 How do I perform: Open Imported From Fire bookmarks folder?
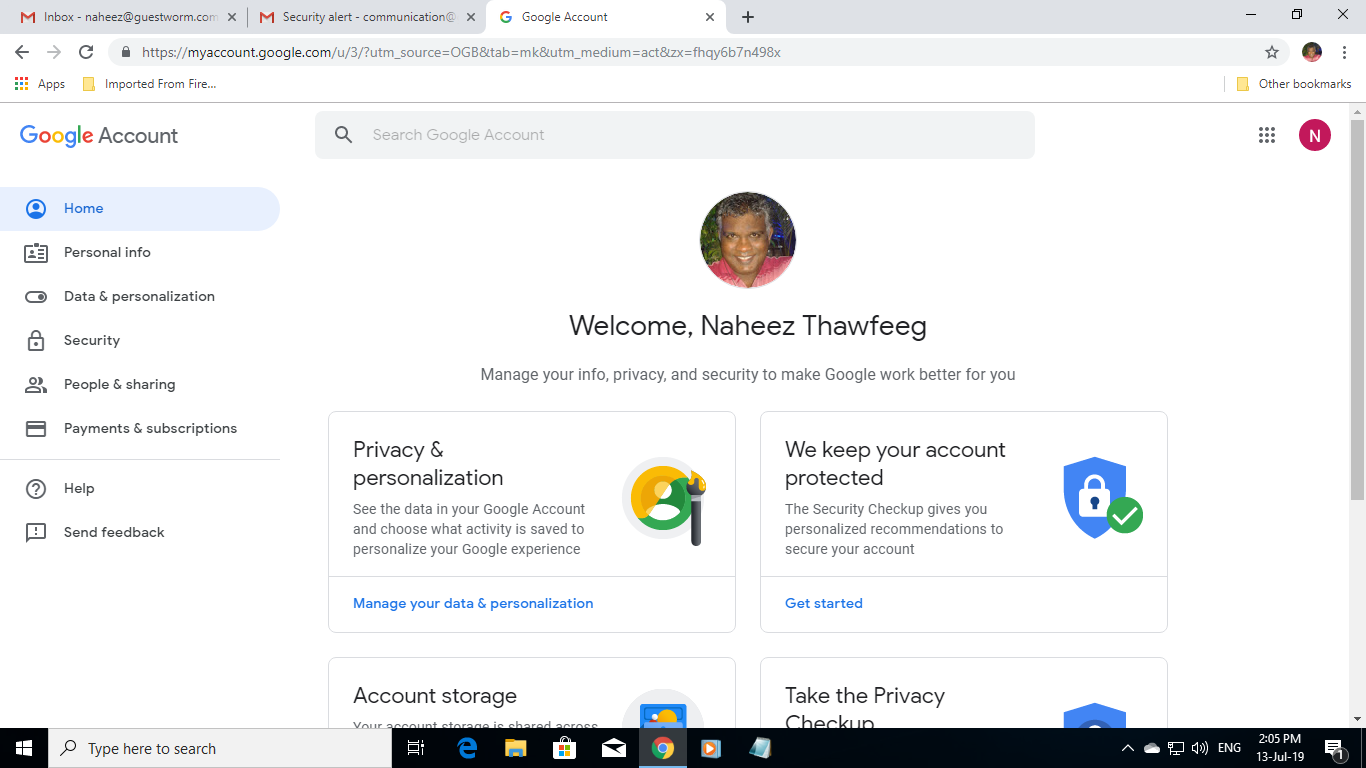pos(150,84)
